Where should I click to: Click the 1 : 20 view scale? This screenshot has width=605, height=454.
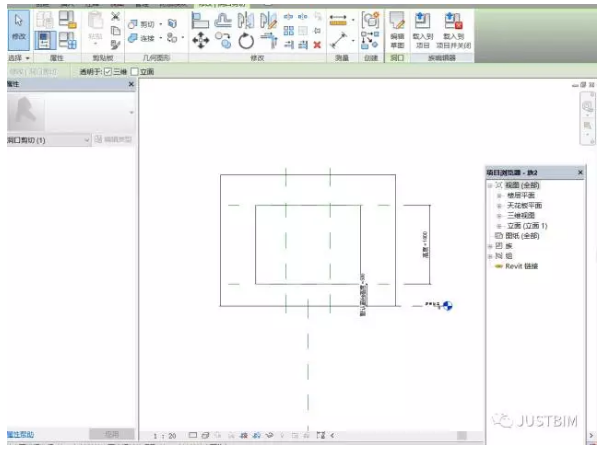point(164,436)
